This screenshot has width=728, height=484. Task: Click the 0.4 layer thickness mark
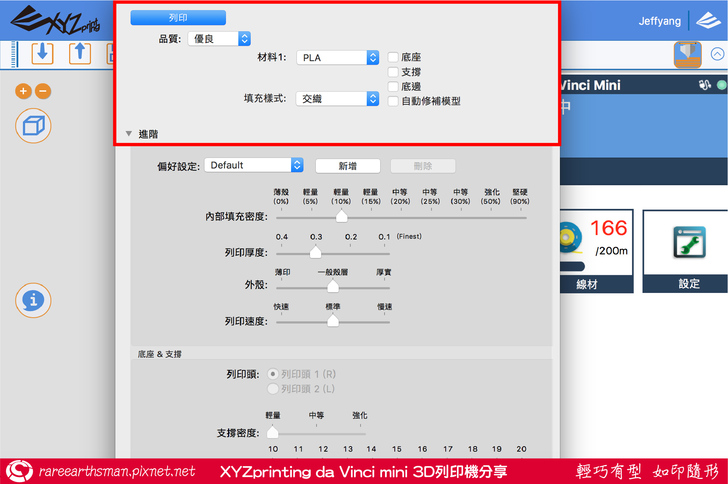point(282,237)
